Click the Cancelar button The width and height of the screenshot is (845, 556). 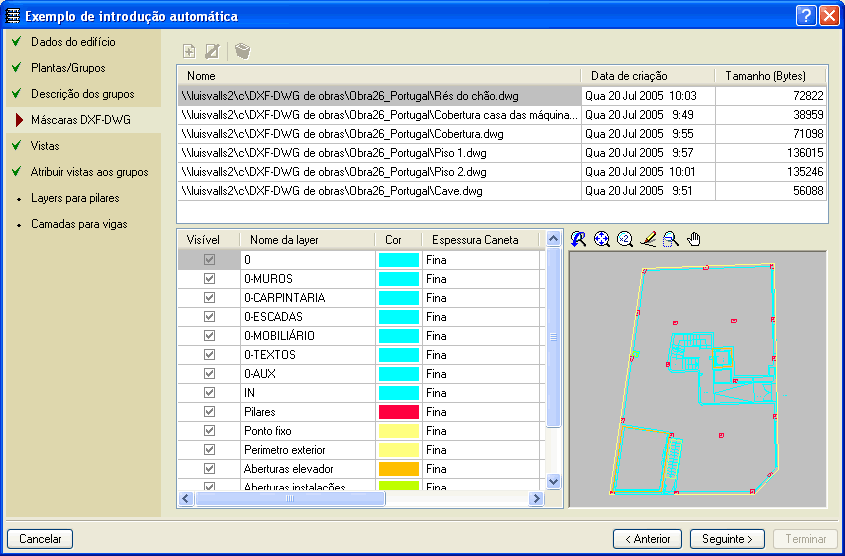pyautogui.click(x=40, y=539)
